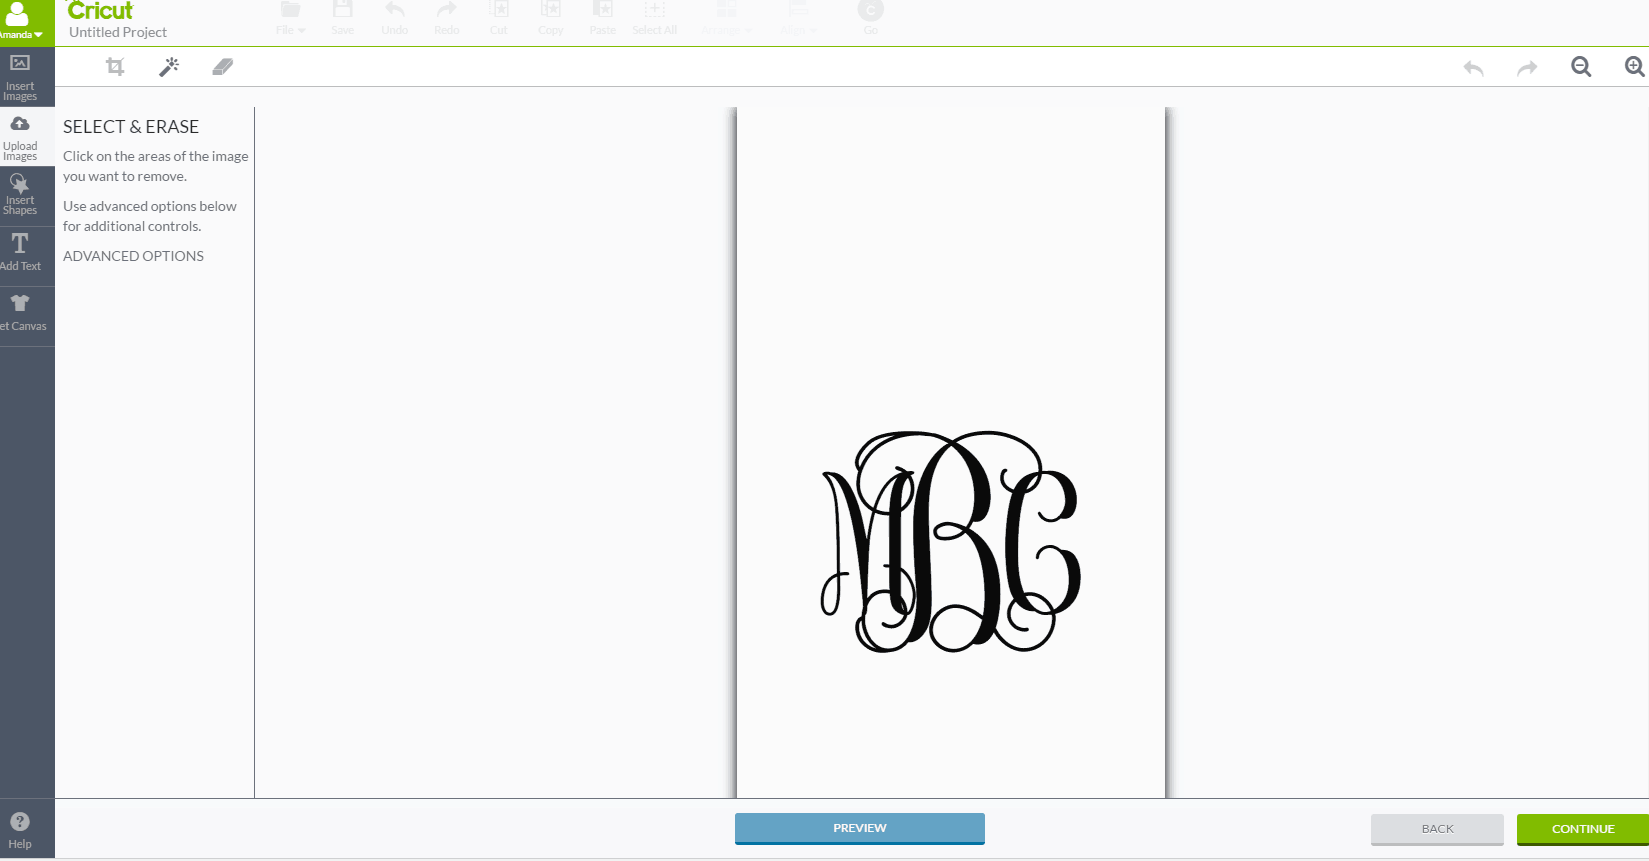Go BACK to previous step

[x=1437, y=829]
